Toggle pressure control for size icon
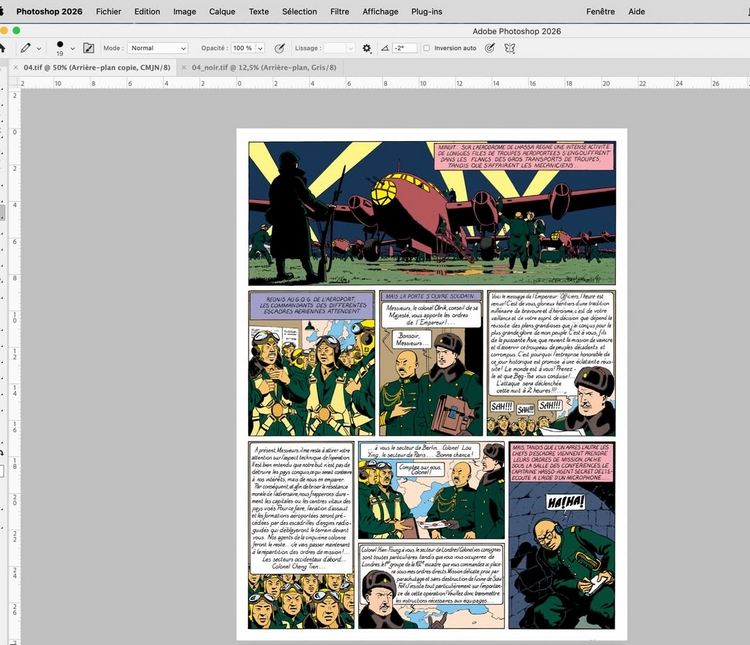Image resolution: width=750 pixels, height=645 pixels. click(x=490, y=48)
